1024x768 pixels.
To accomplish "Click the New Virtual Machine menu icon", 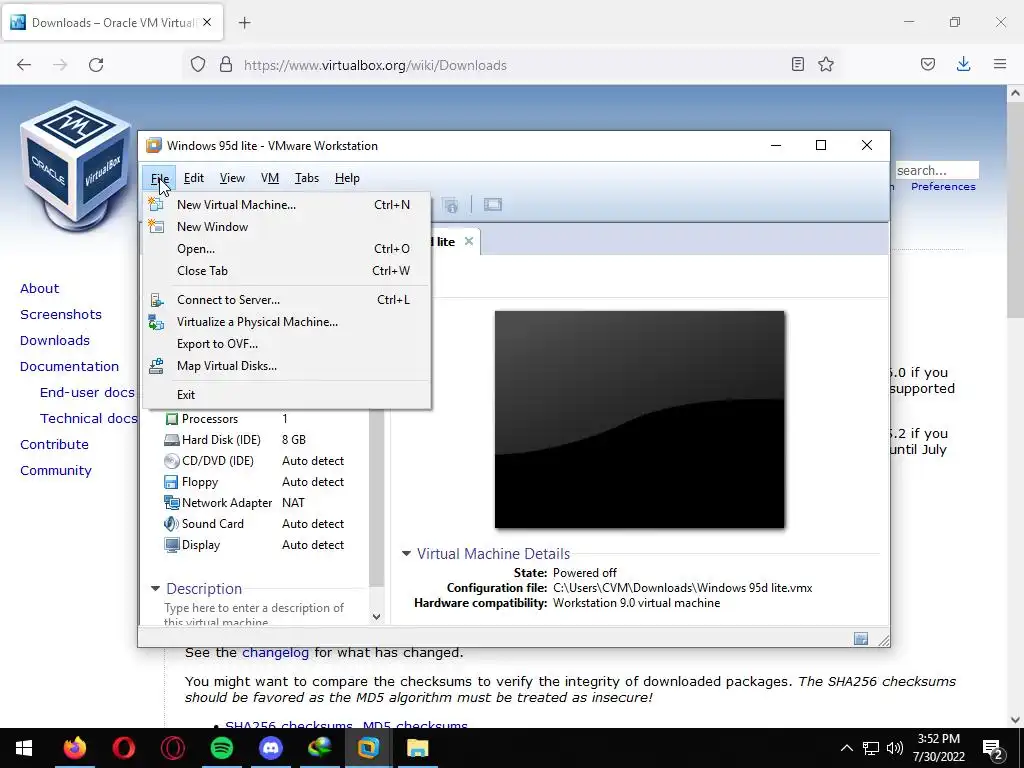I will (155, 204).
